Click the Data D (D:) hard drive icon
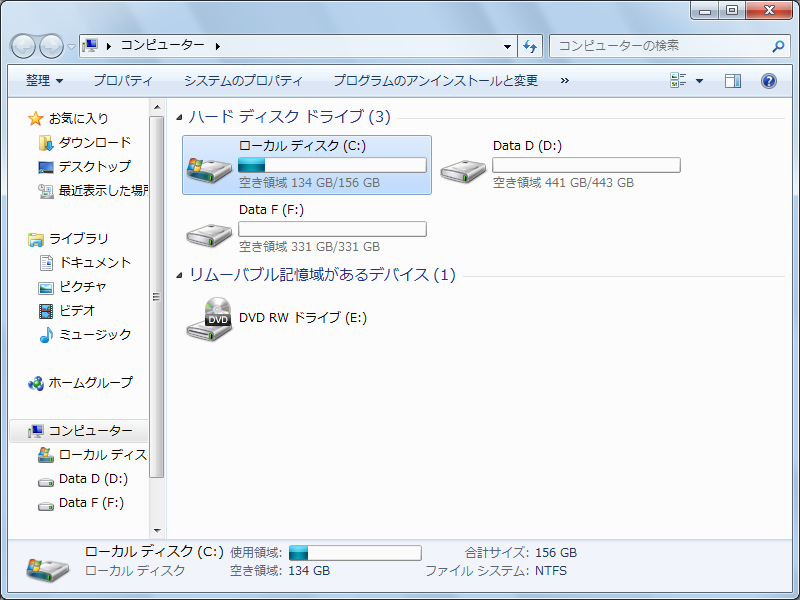 coord(463,170)
